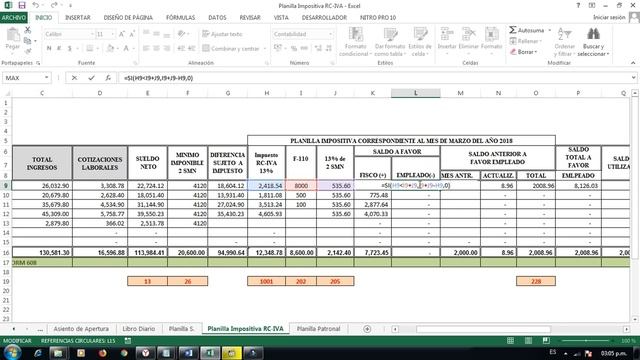Viewport: 640px width, 360px height.
Task: Open the NITRO PRO 10 tab
Action: coord(378,18)
